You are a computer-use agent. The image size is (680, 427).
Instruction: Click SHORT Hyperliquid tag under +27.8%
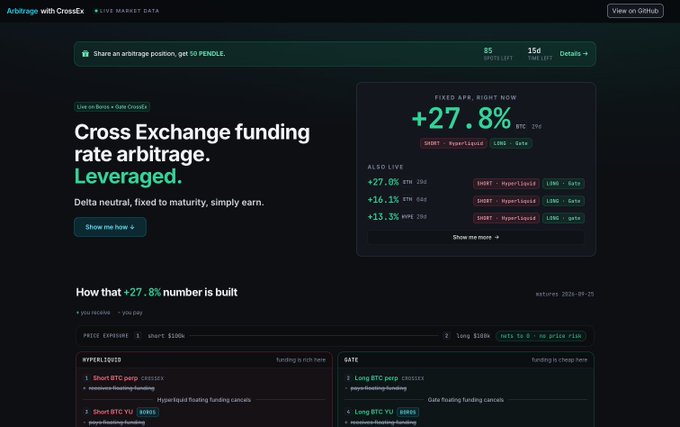pyautogui.click(x=454, y=143)
